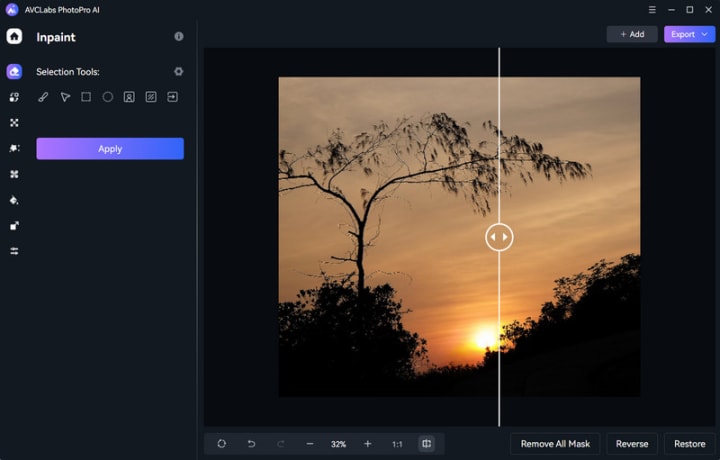The image size is (720, 460).
Task: Toggle the split compare view
Action: [427, 443]
